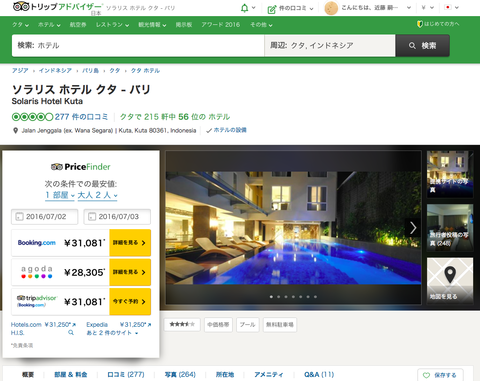Click the H.I.S. magnifier icon
The height and width of the screenshot is (381, 480).
point(71,333)
